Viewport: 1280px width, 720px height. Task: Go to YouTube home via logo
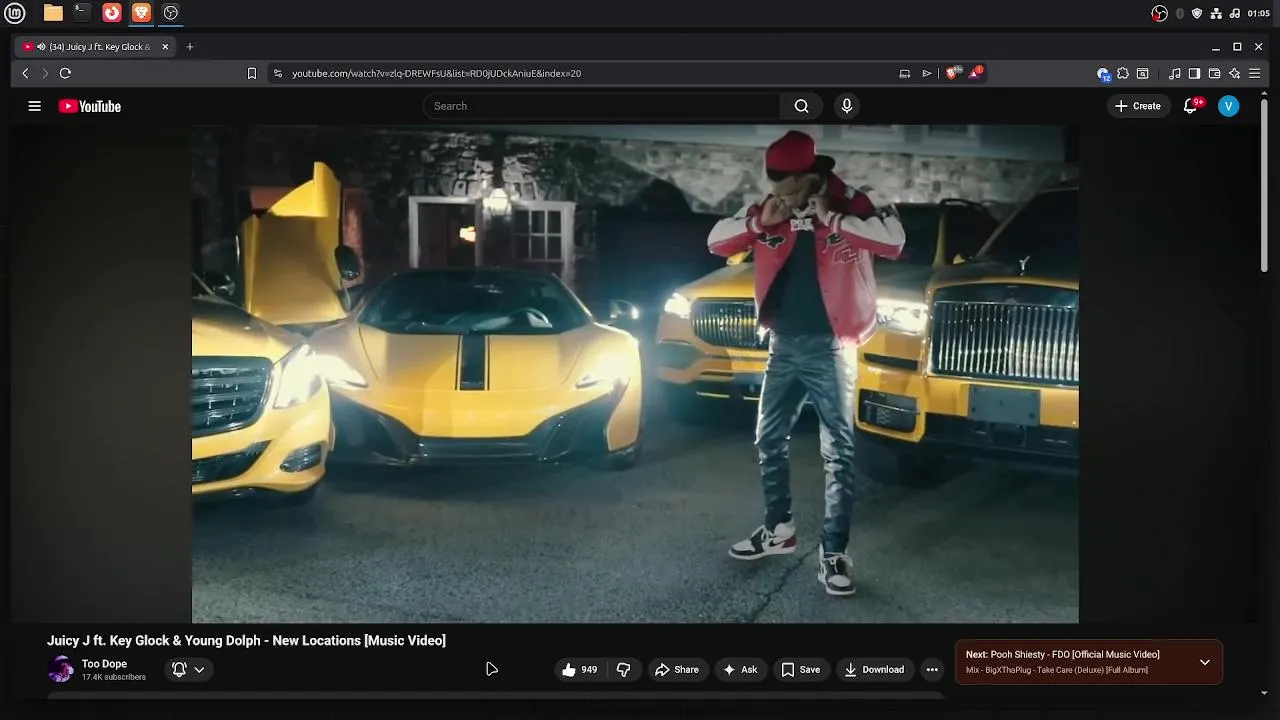click(x=90, y=106)
